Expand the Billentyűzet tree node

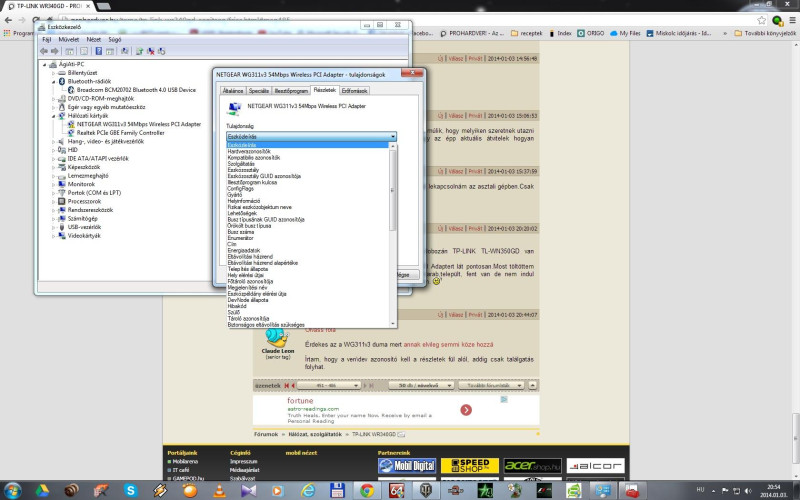click(53, 73)
